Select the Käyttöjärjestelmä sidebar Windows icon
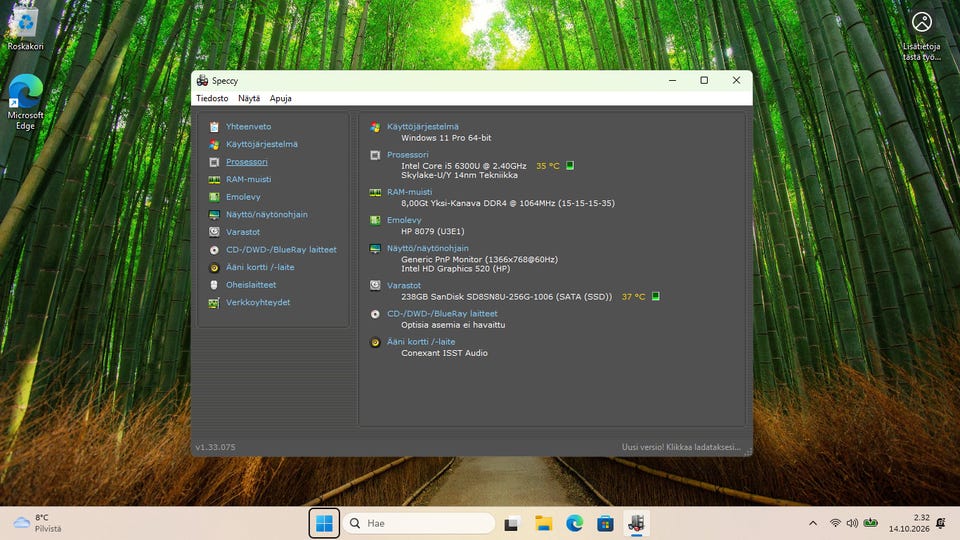Screen dimensions: 960x540 [214, 144]
